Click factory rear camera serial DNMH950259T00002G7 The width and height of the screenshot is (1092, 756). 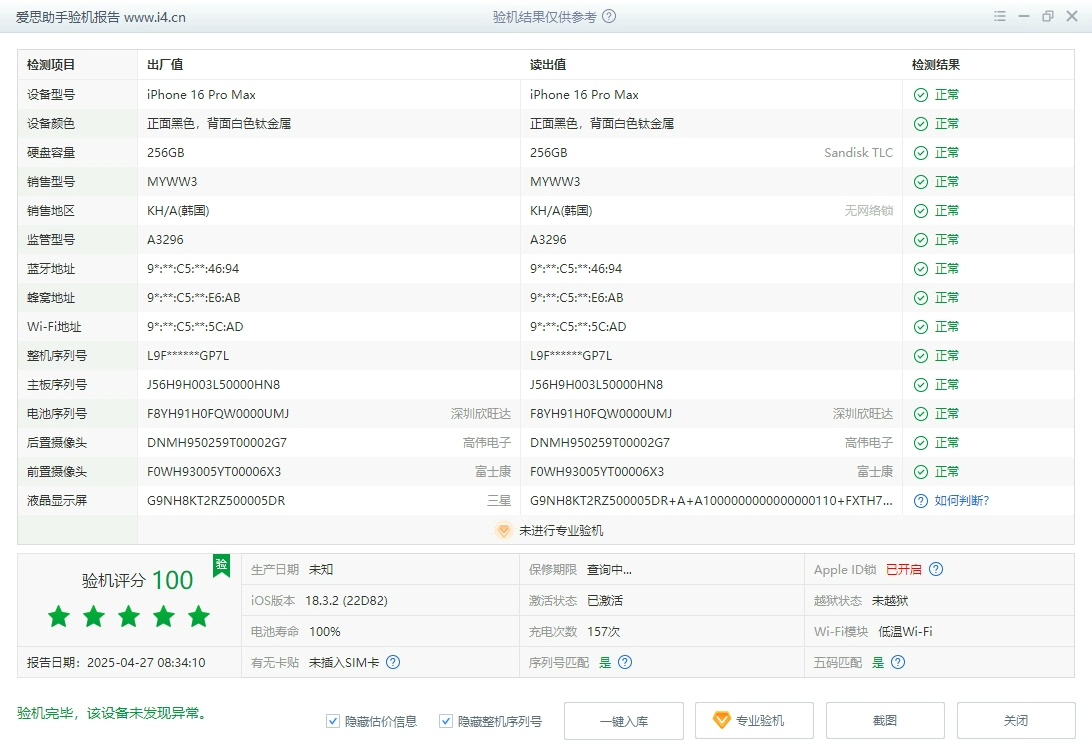(217, 443)
